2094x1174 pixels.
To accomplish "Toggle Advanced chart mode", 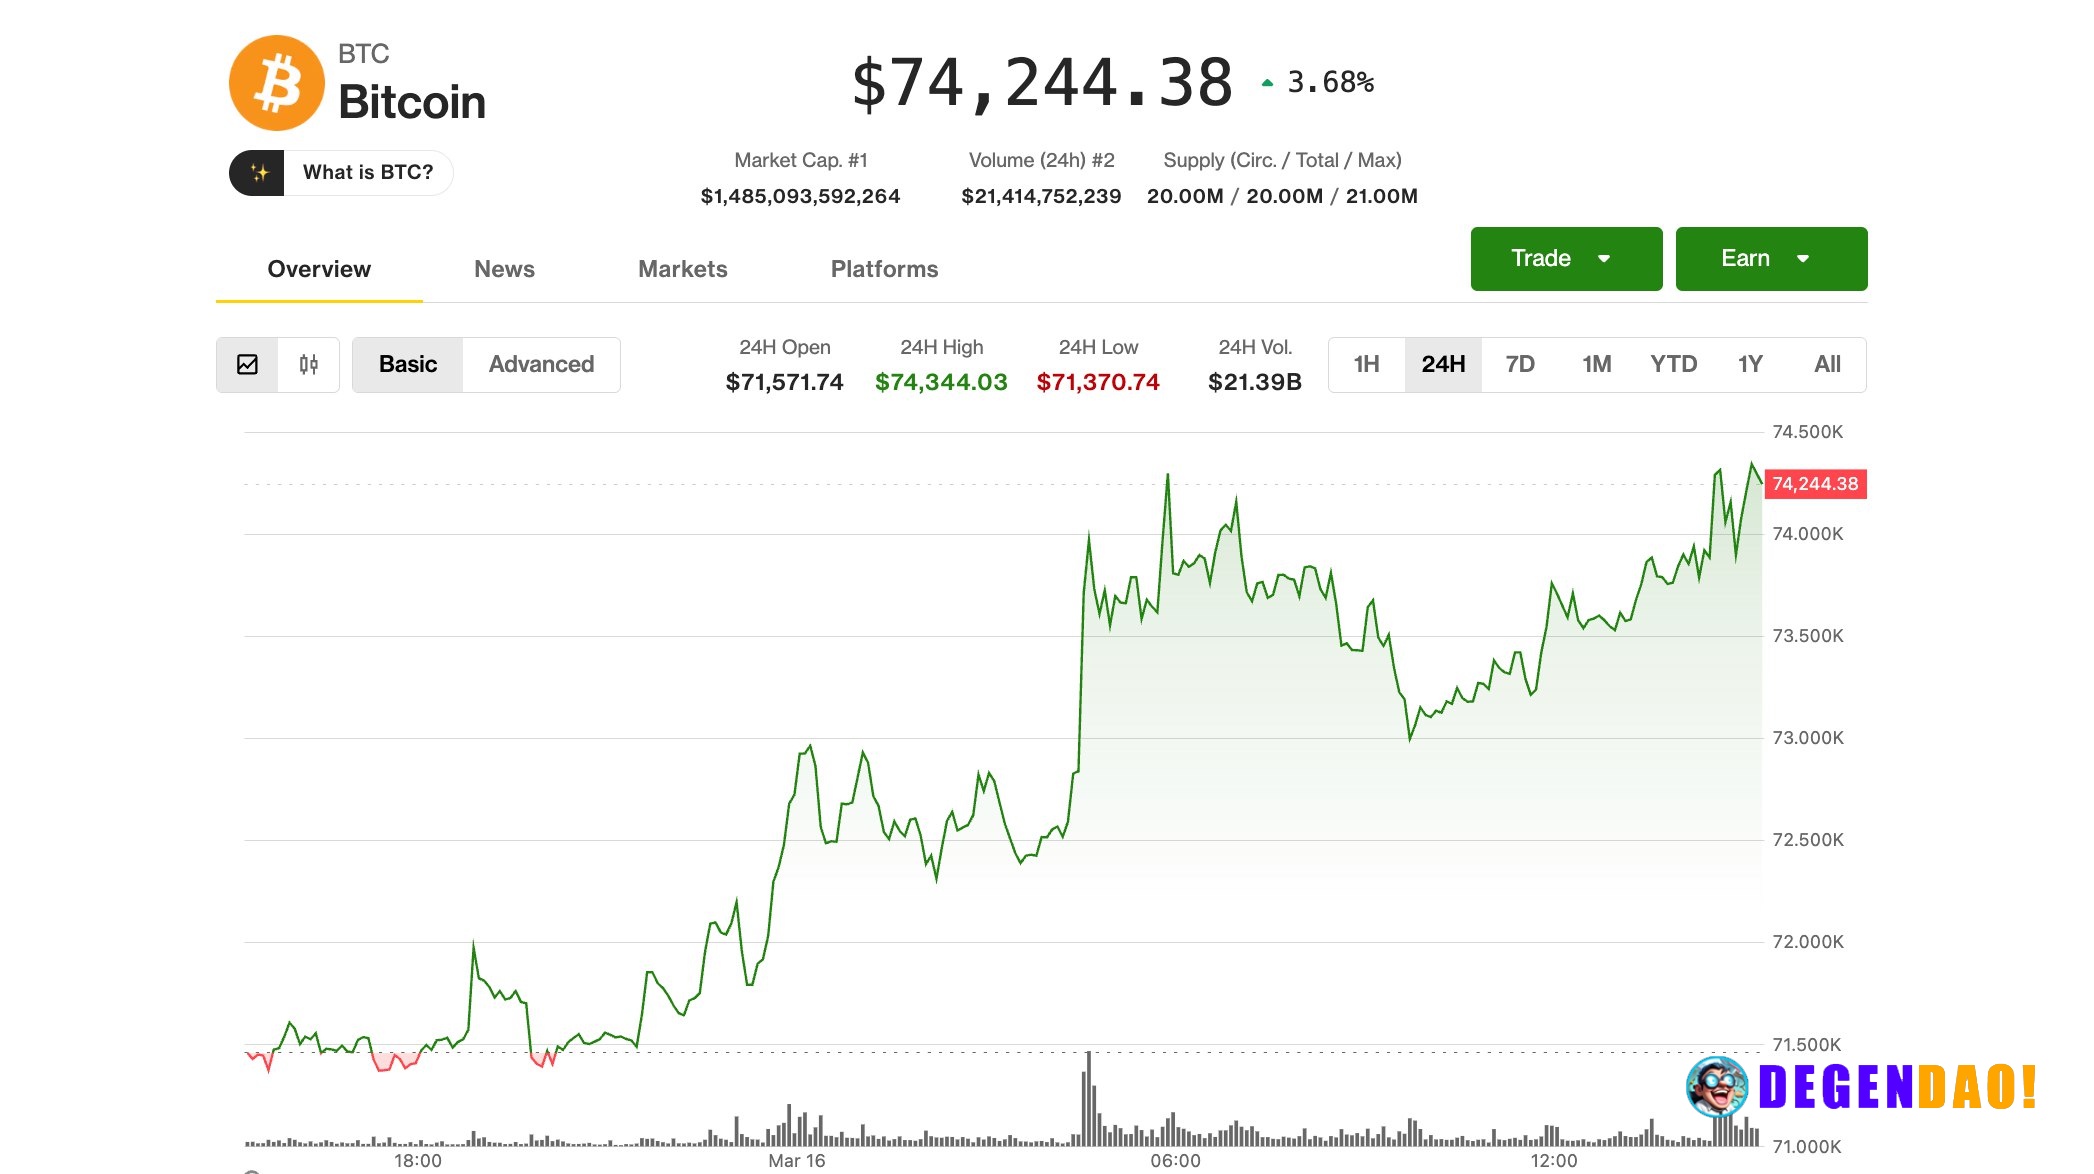I will (541, 364).
